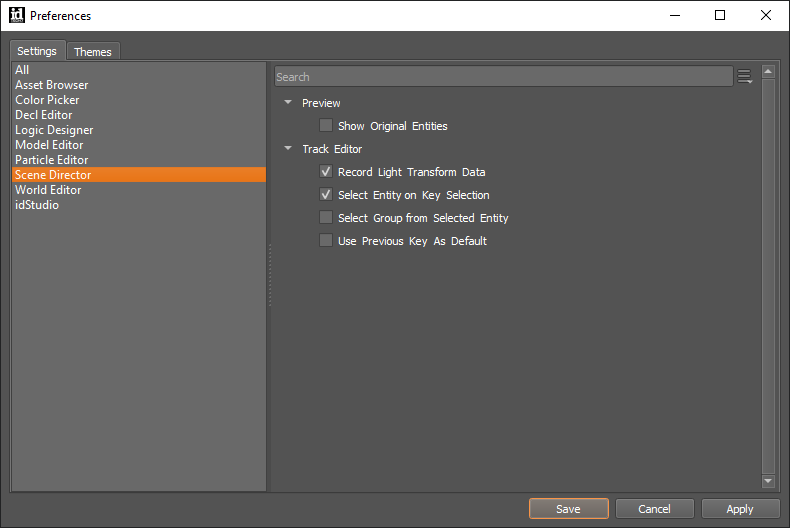The height and width of the screenshot is (528, 790).
Task: Select the Scene Director category
Action: tap(139, 175)
